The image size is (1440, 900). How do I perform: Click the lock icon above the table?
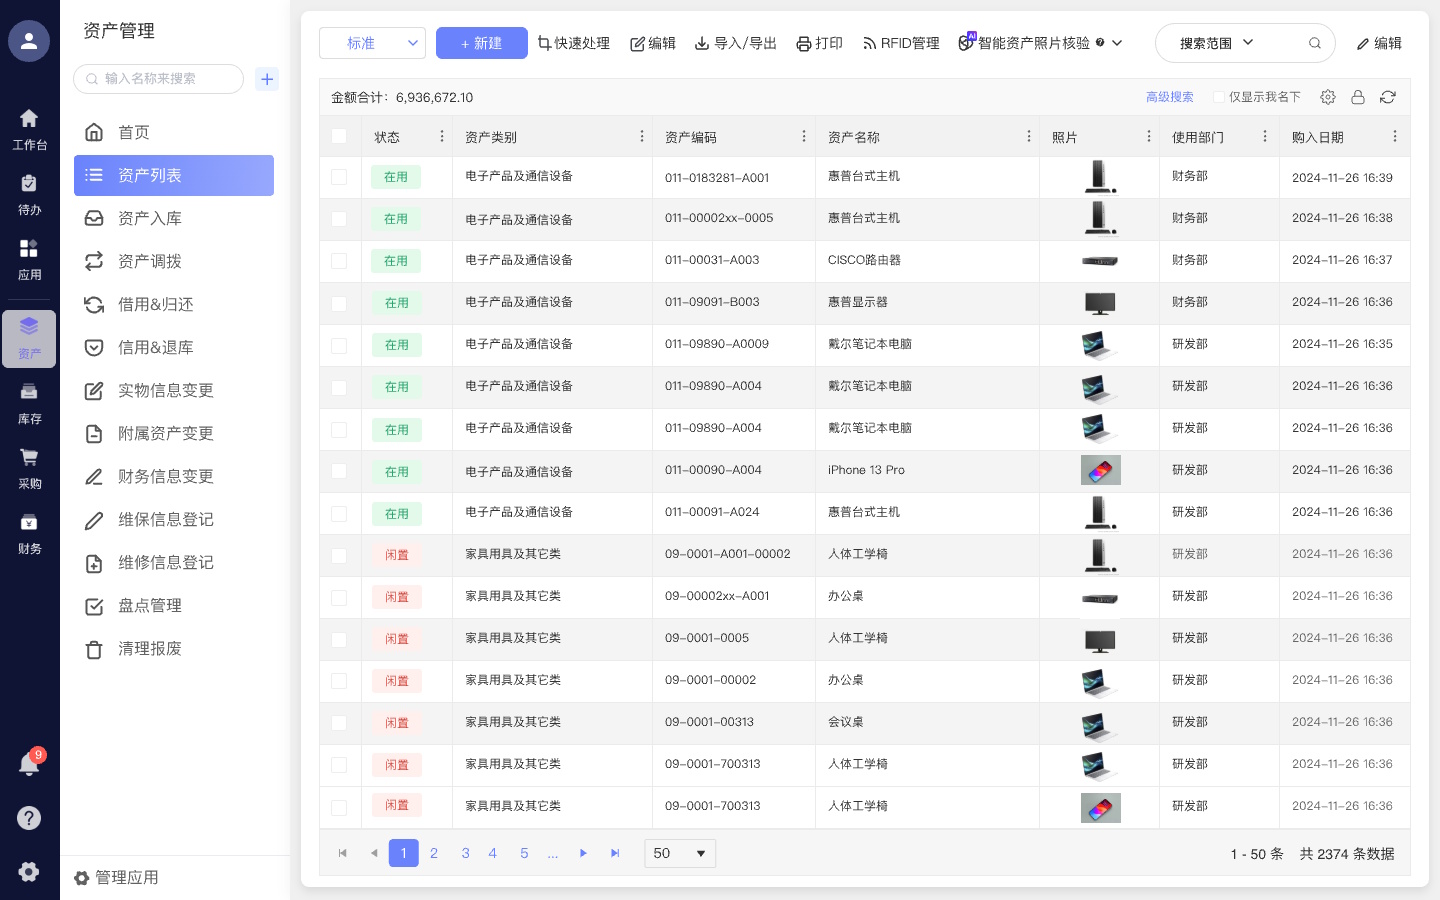[x=1358, y=97]
